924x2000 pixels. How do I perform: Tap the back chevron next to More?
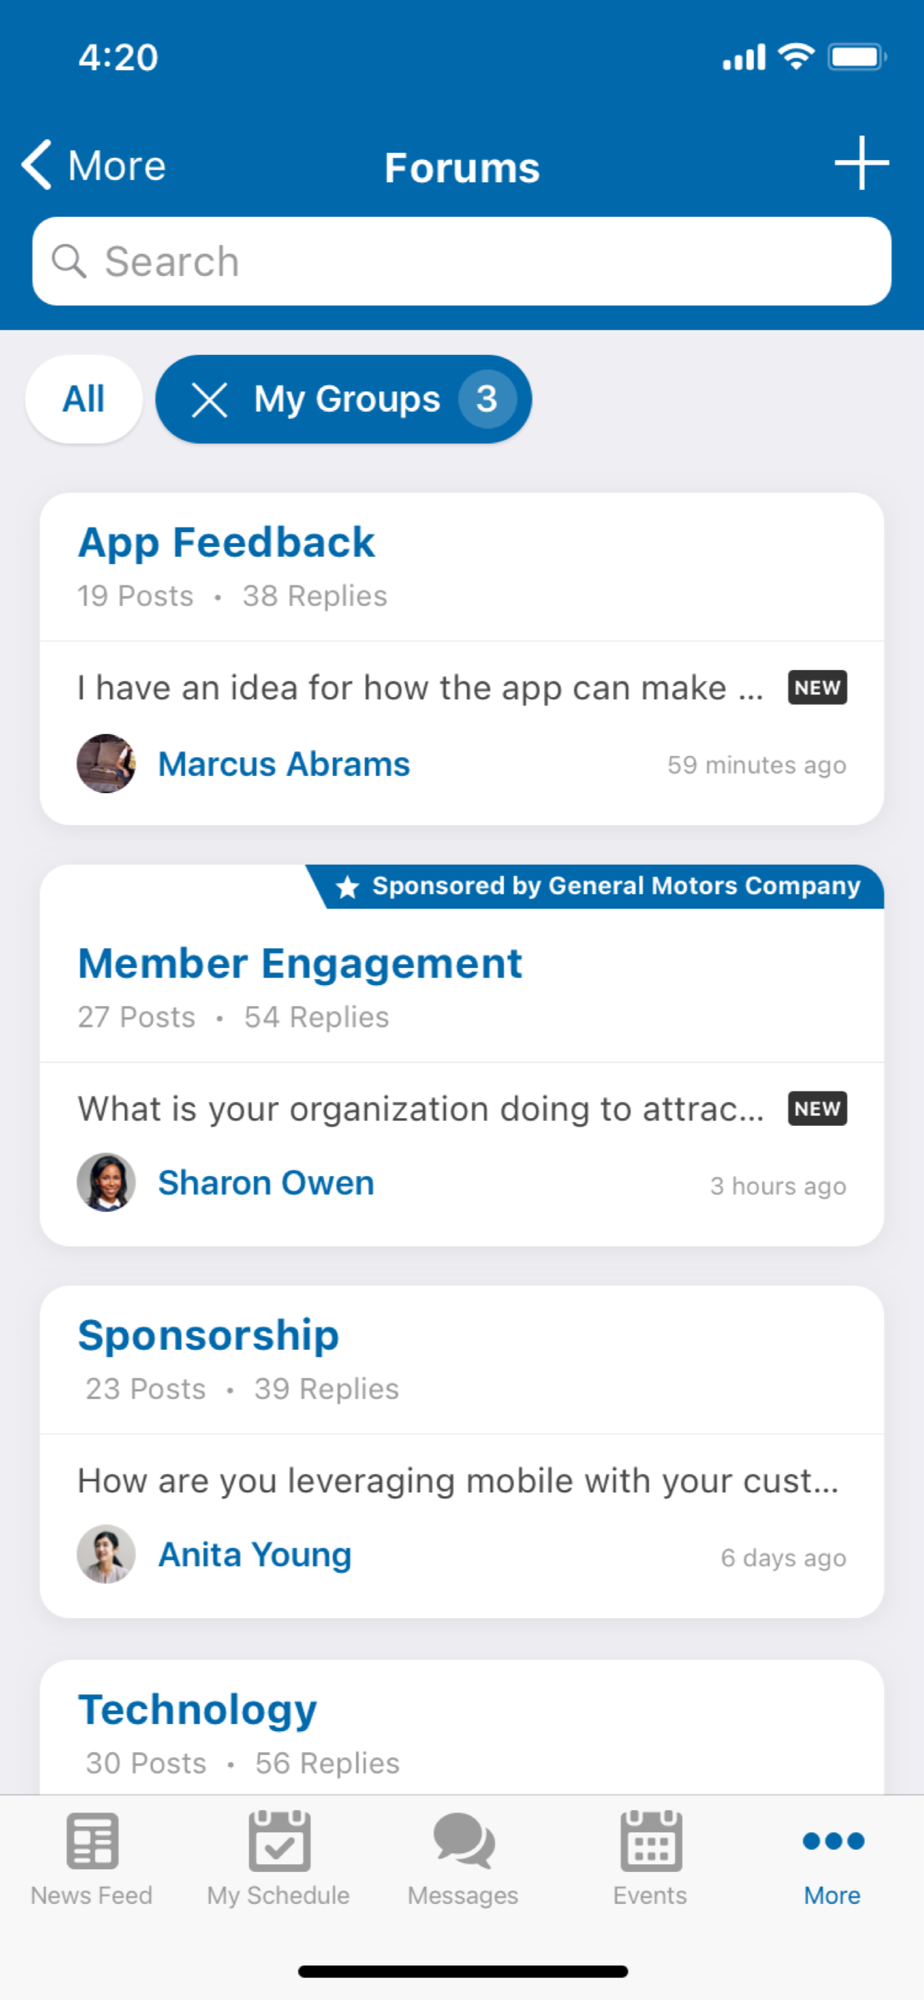(37, 165)
